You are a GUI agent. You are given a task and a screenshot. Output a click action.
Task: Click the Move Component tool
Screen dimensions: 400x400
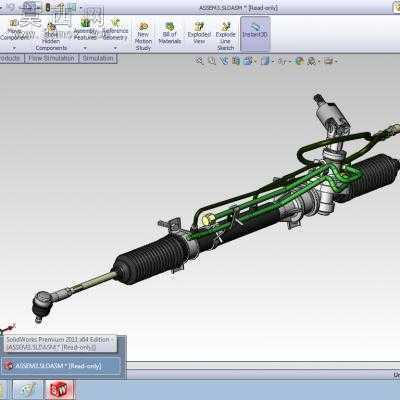pos(13,29)
